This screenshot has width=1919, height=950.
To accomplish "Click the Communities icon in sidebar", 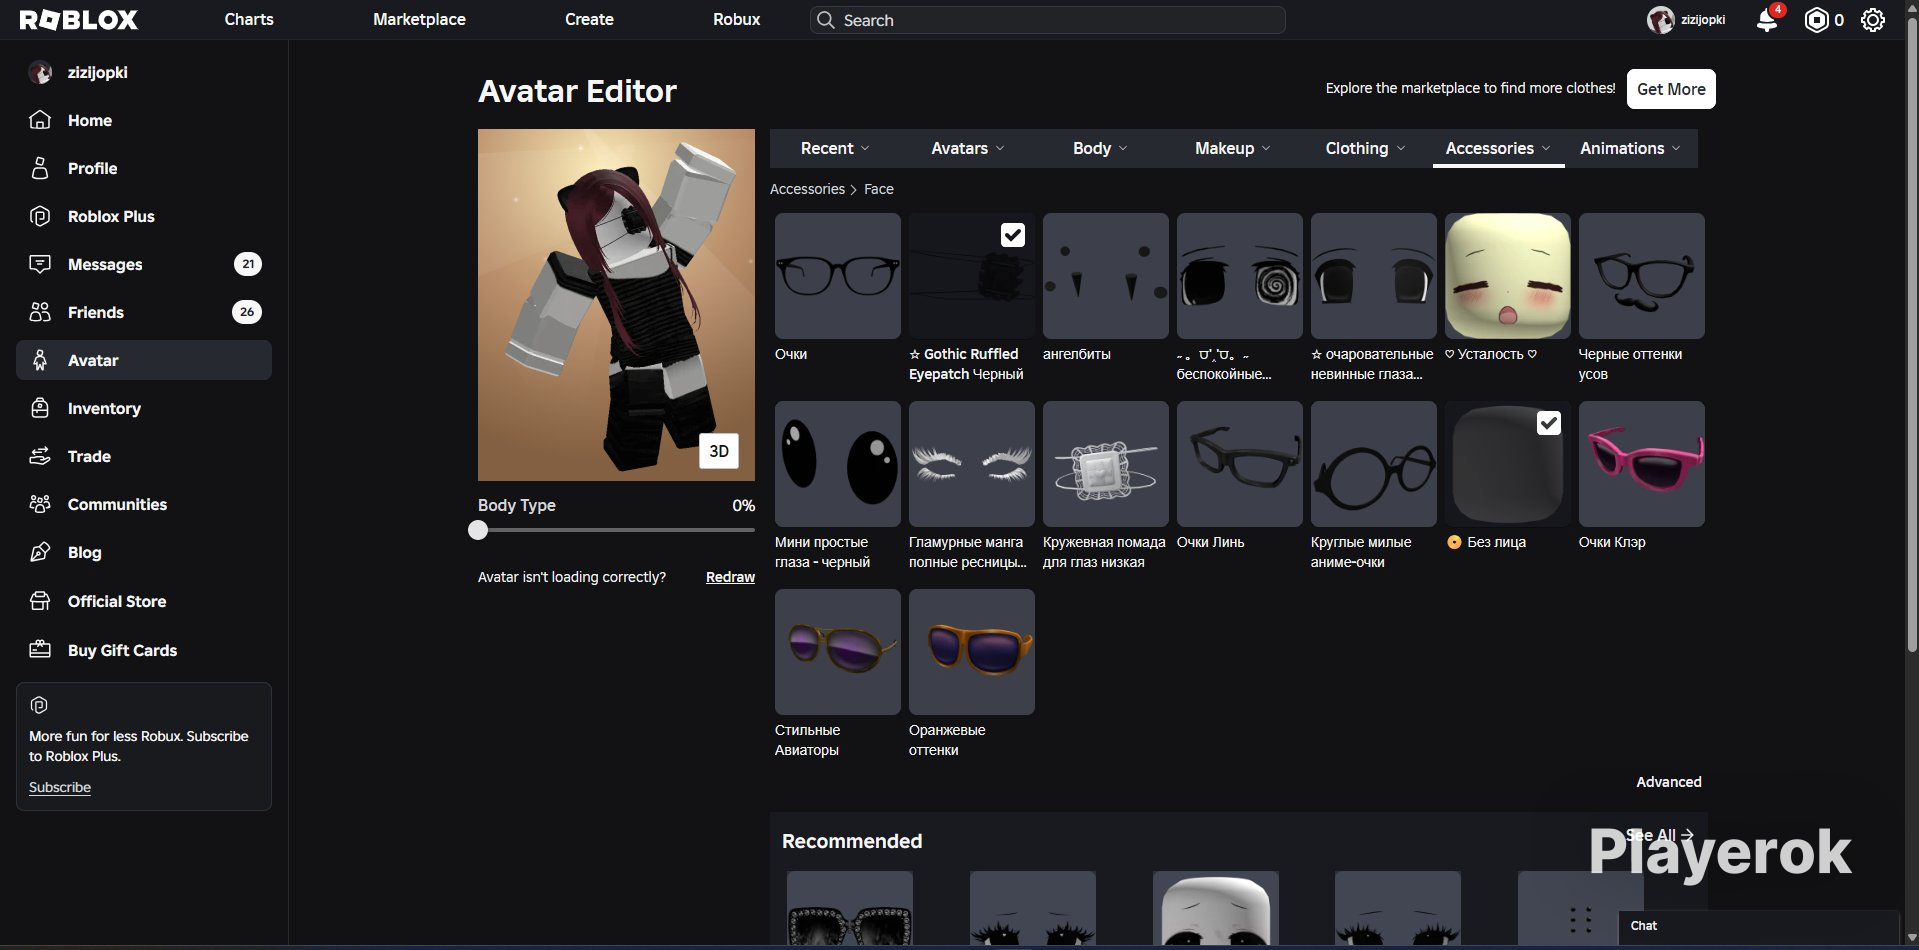I will (40, 504).
